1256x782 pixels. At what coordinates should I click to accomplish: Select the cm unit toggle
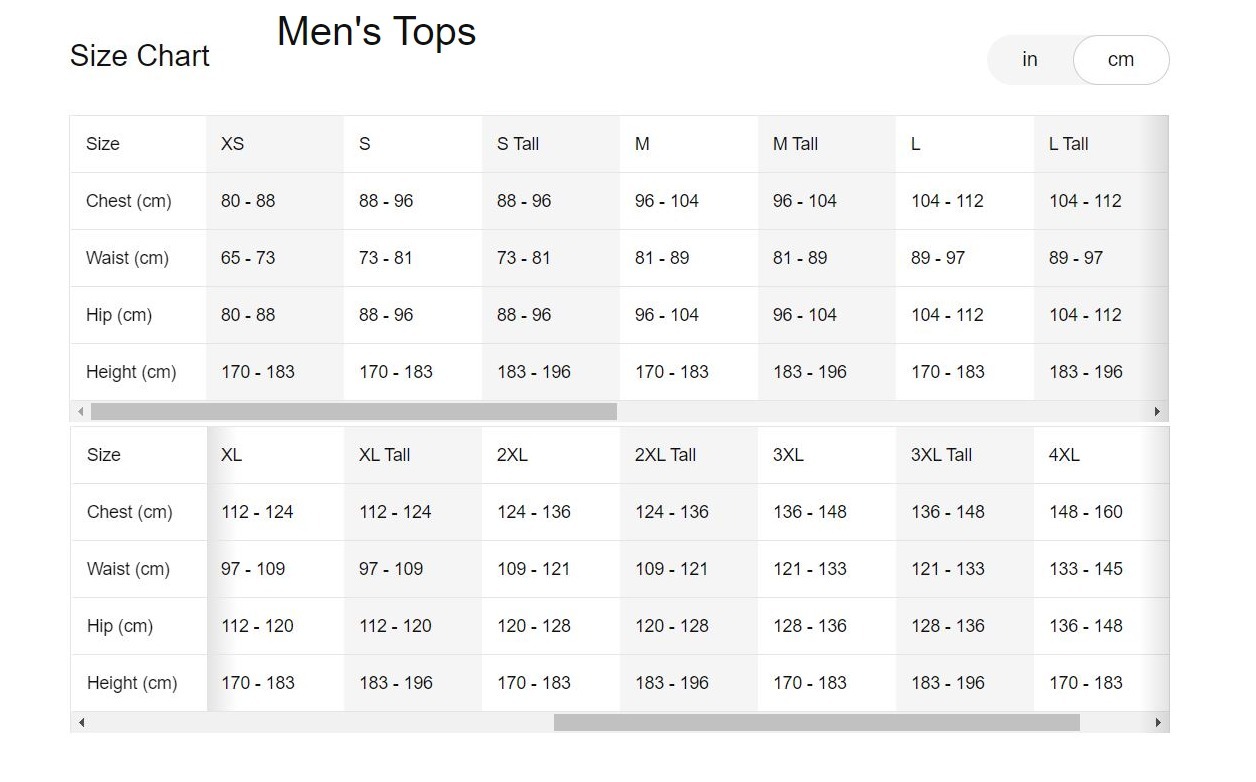(x=1121, y=60)
